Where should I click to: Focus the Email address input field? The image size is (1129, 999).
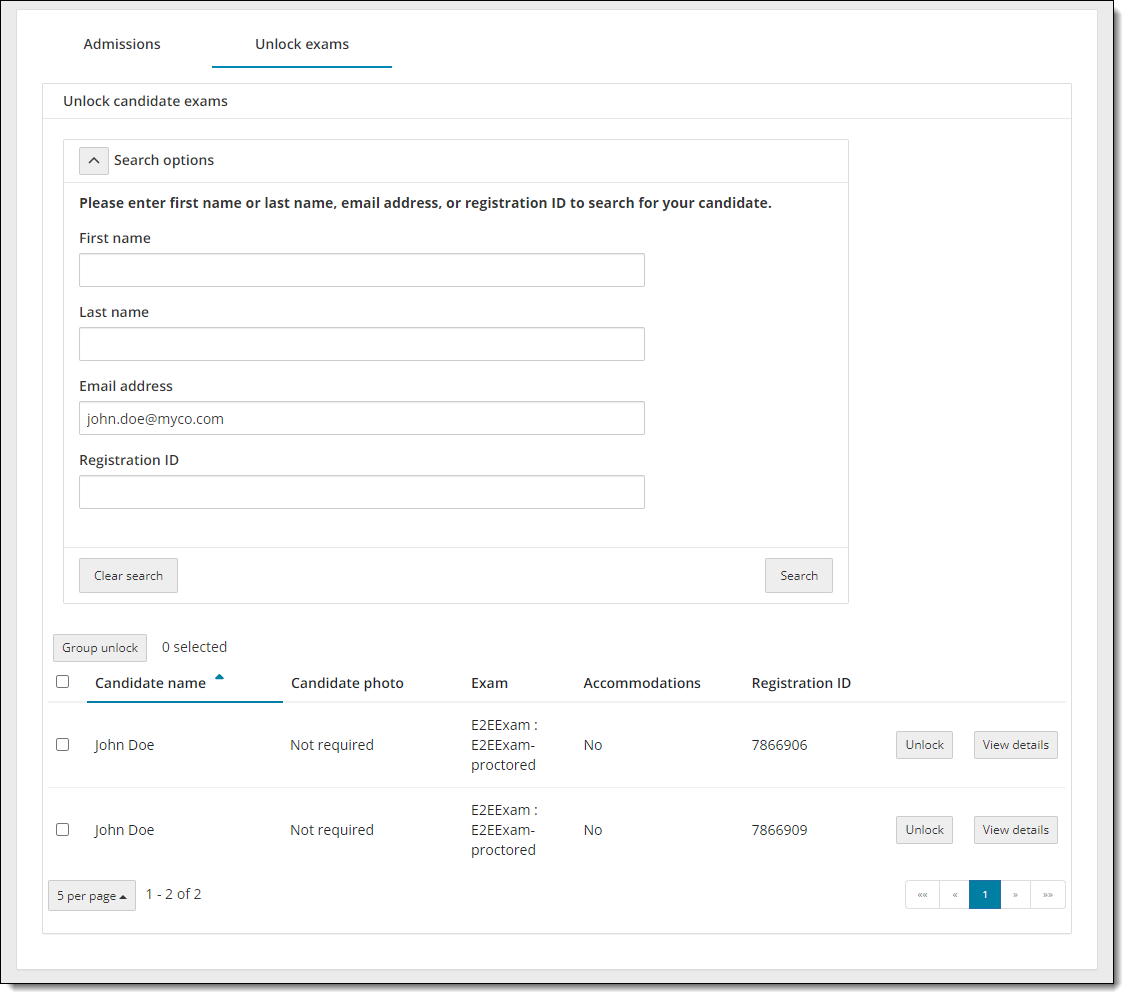(x=362, y=419)
